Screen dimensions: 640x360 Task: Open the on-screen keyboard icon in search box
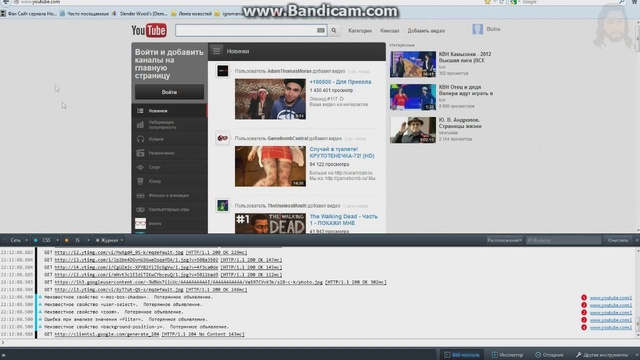(x=321, y=30)
